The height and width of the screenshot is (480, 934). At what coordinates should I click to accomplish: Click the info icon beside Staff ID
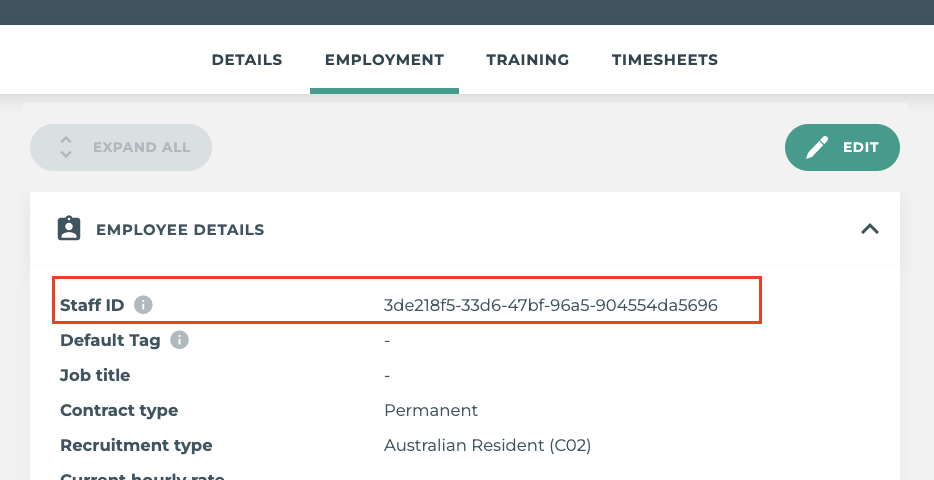pos(143,305)
